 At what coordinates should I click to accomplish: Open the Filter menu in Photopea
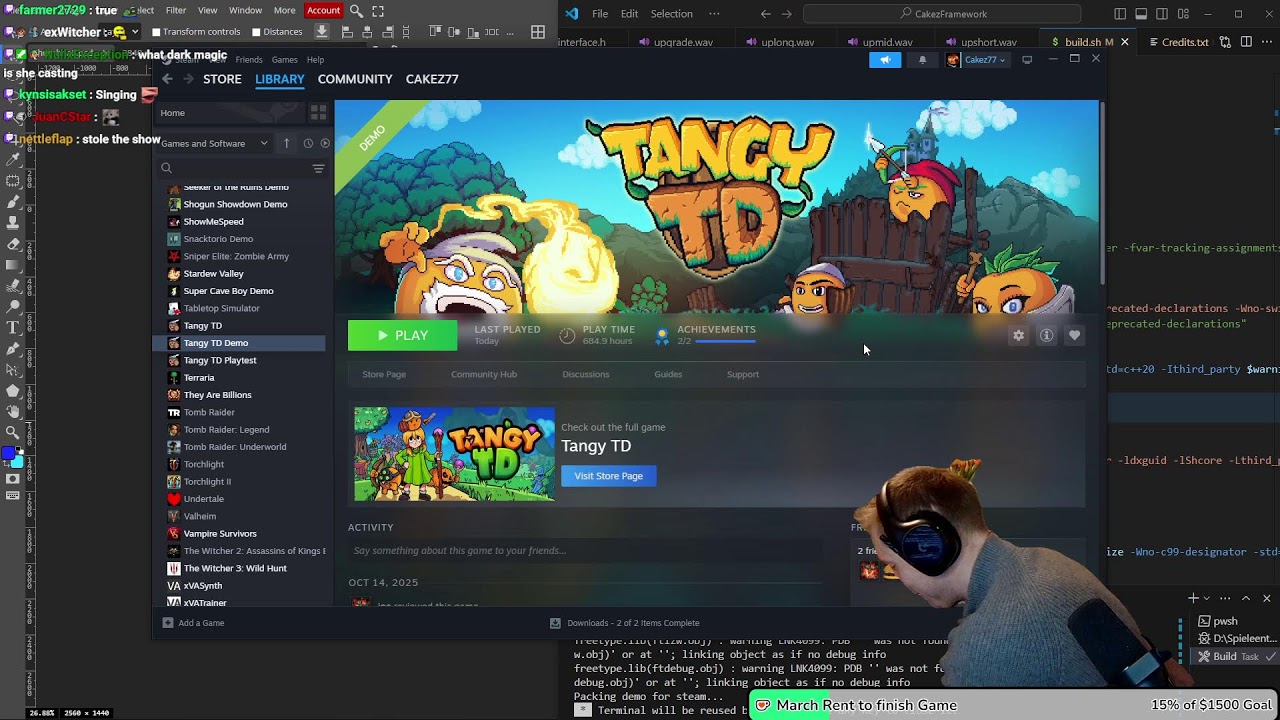point(176,11)
